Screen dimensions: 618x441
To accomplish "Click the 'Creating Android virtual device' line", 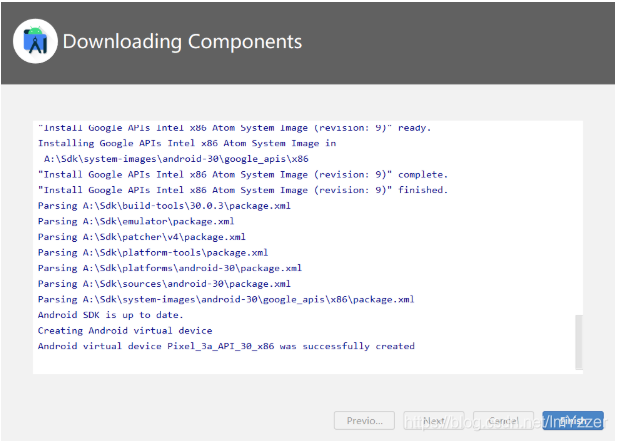I will coord(125,330).
